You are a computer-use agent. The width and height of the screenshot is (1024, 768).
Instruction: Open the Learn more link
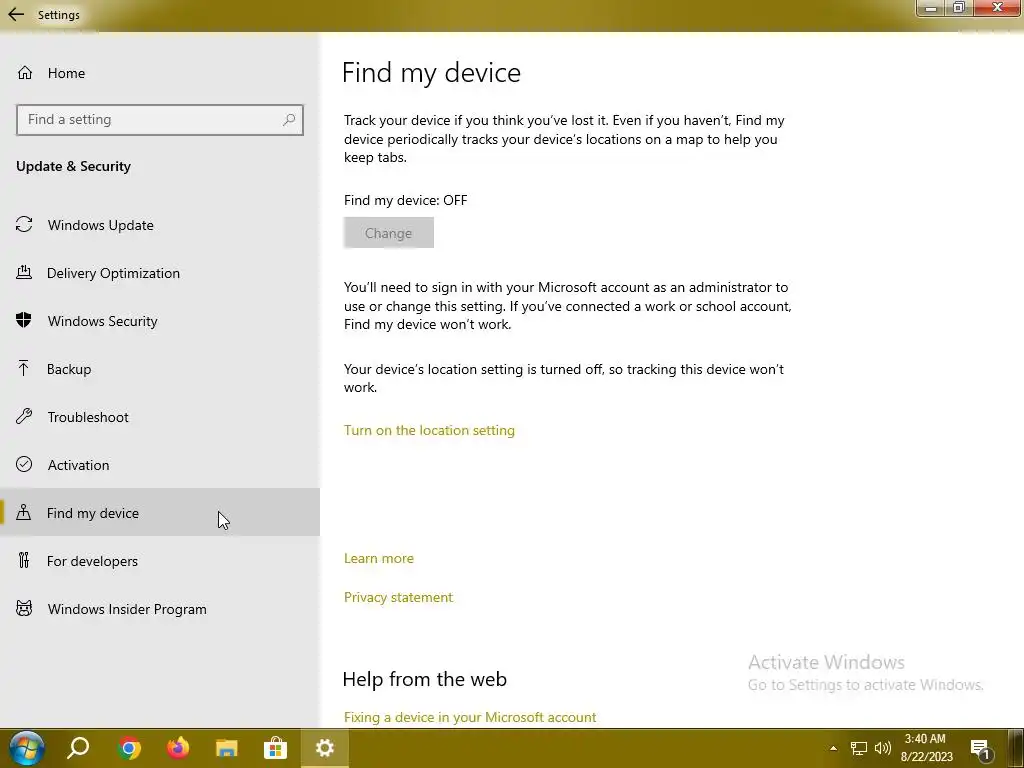[x=379, y=558]
